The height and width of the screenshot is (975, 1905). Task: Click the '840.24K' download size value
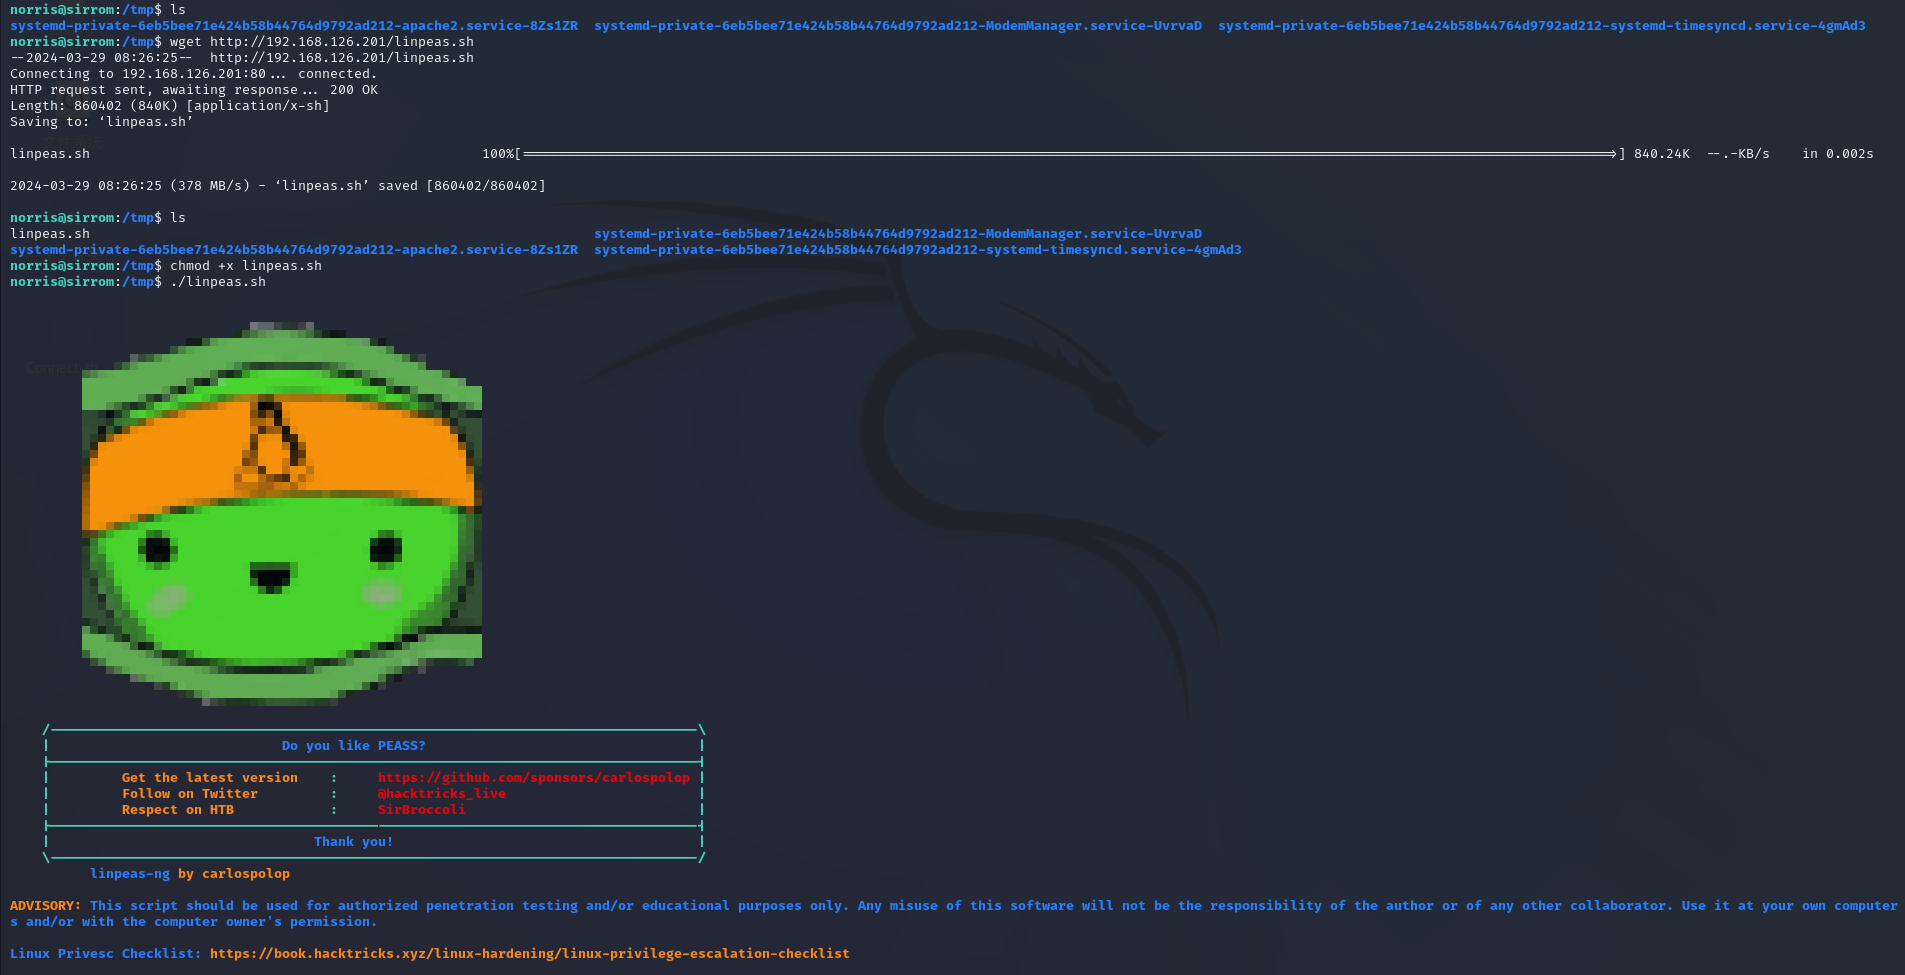1662,154
